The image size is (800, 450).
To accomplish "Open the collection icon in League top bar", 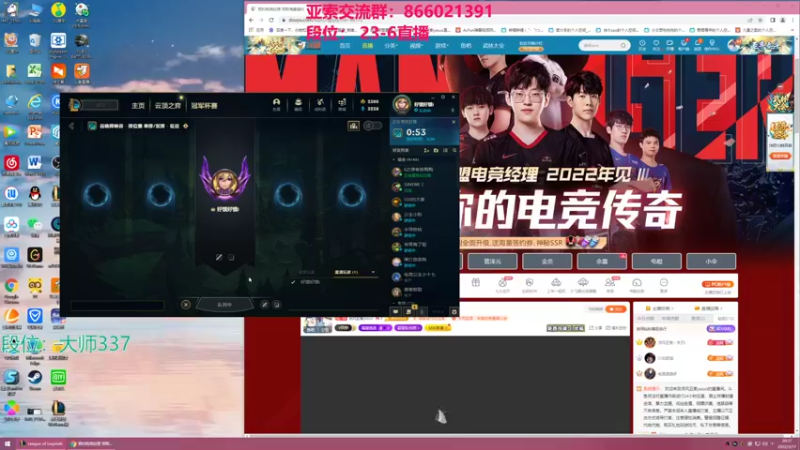I will point(298,104).
